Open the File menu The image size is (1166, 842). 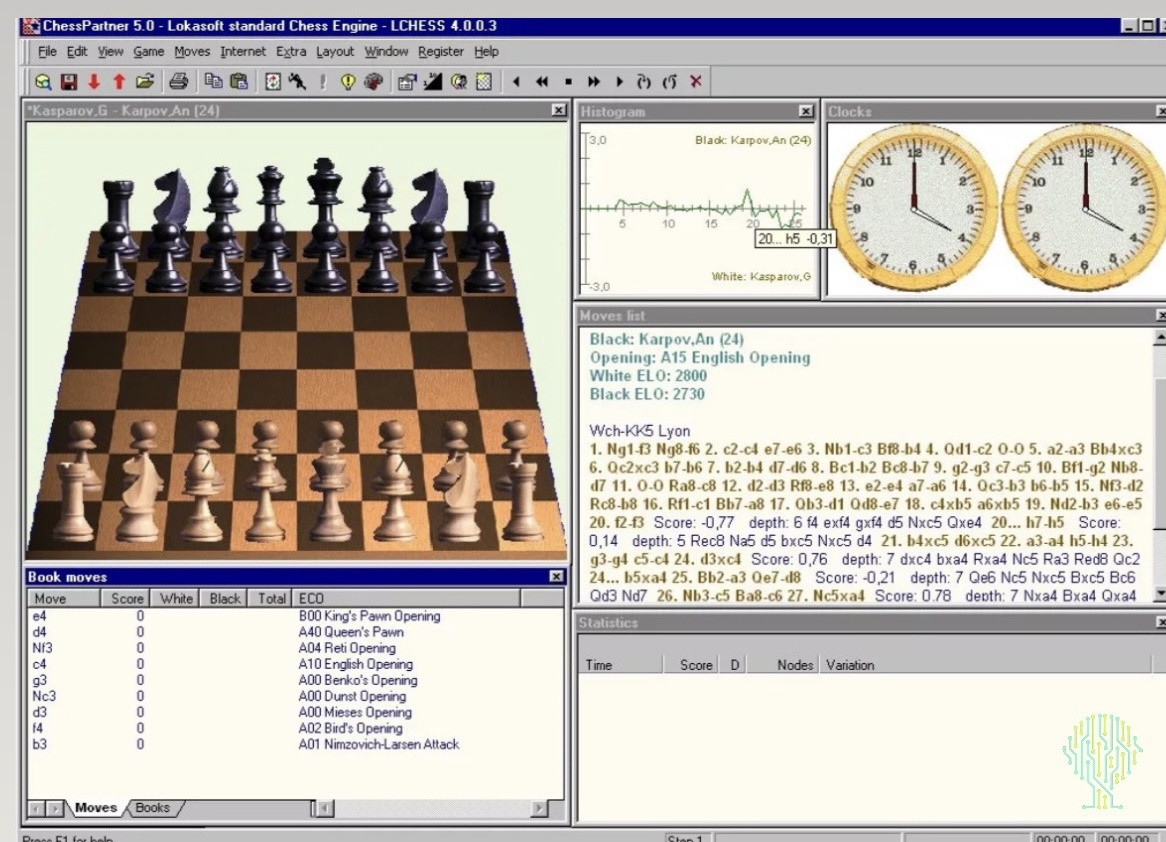(47, 51)
